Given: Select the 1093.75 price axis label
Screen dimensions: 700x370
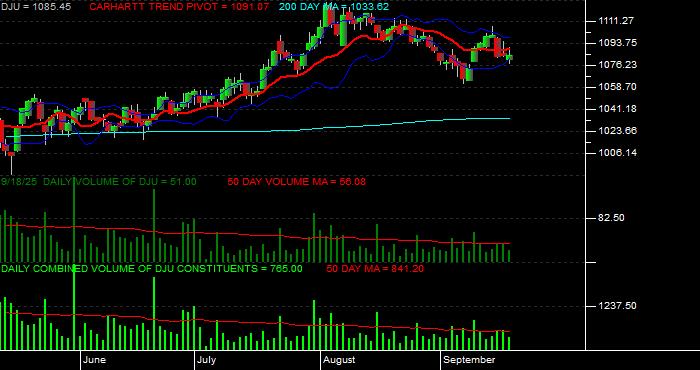Looking at the screenshot, I should point(618,43).
